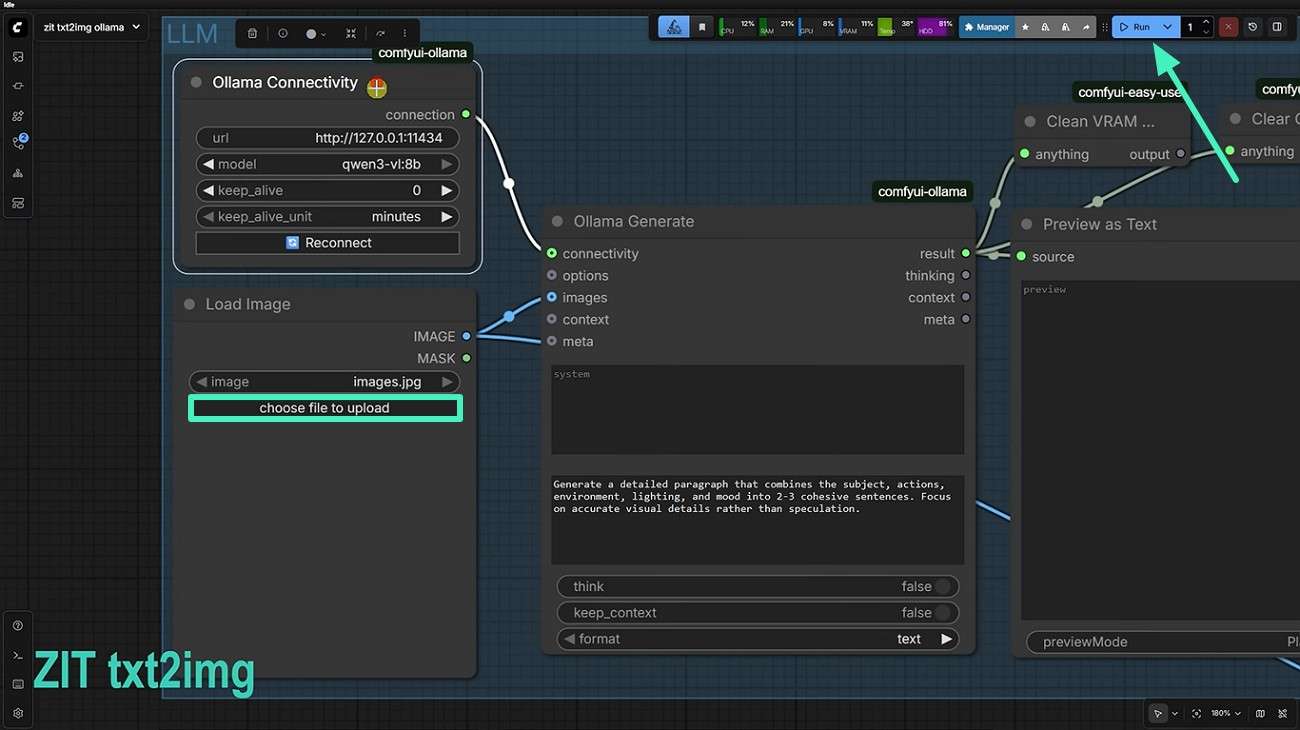Image resolution: width=1300 pixels, height=730 pixels.
Task: Click the Reconnect button
Action: (x=327, y=243)
